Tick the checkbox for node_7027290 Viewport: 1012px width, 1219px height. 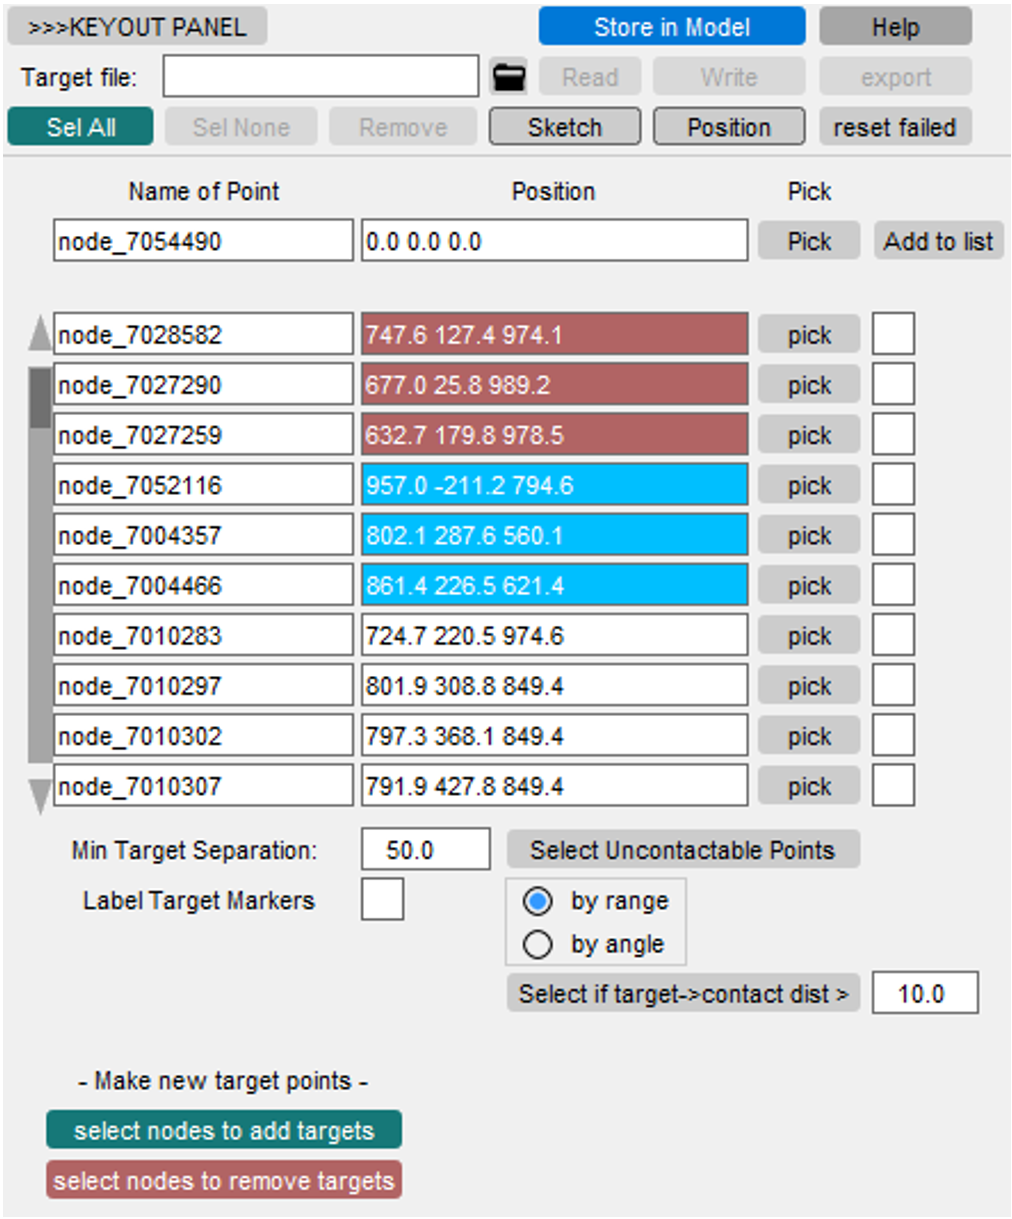click(x=893, y=384)
